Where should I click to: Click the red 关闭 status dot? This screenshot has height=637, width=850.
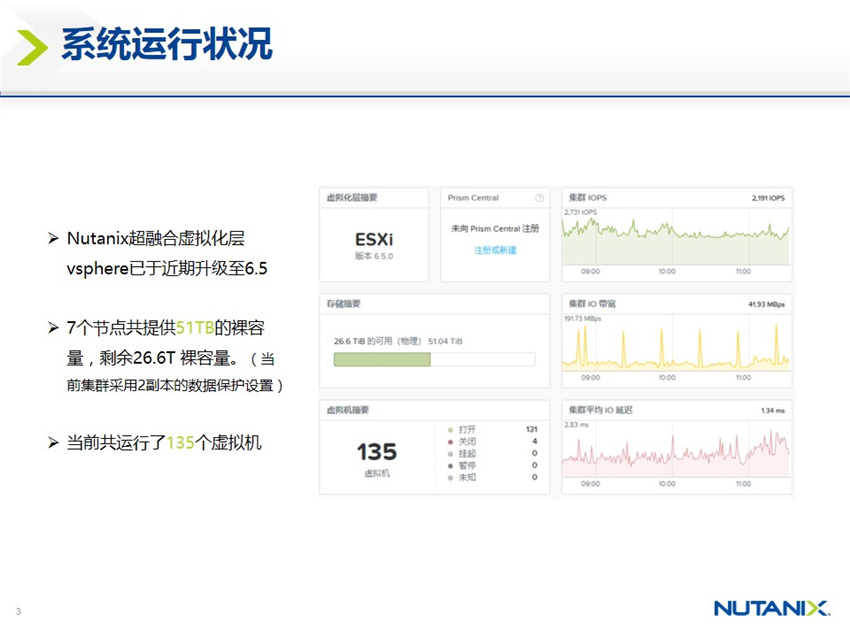click(450, 442)
